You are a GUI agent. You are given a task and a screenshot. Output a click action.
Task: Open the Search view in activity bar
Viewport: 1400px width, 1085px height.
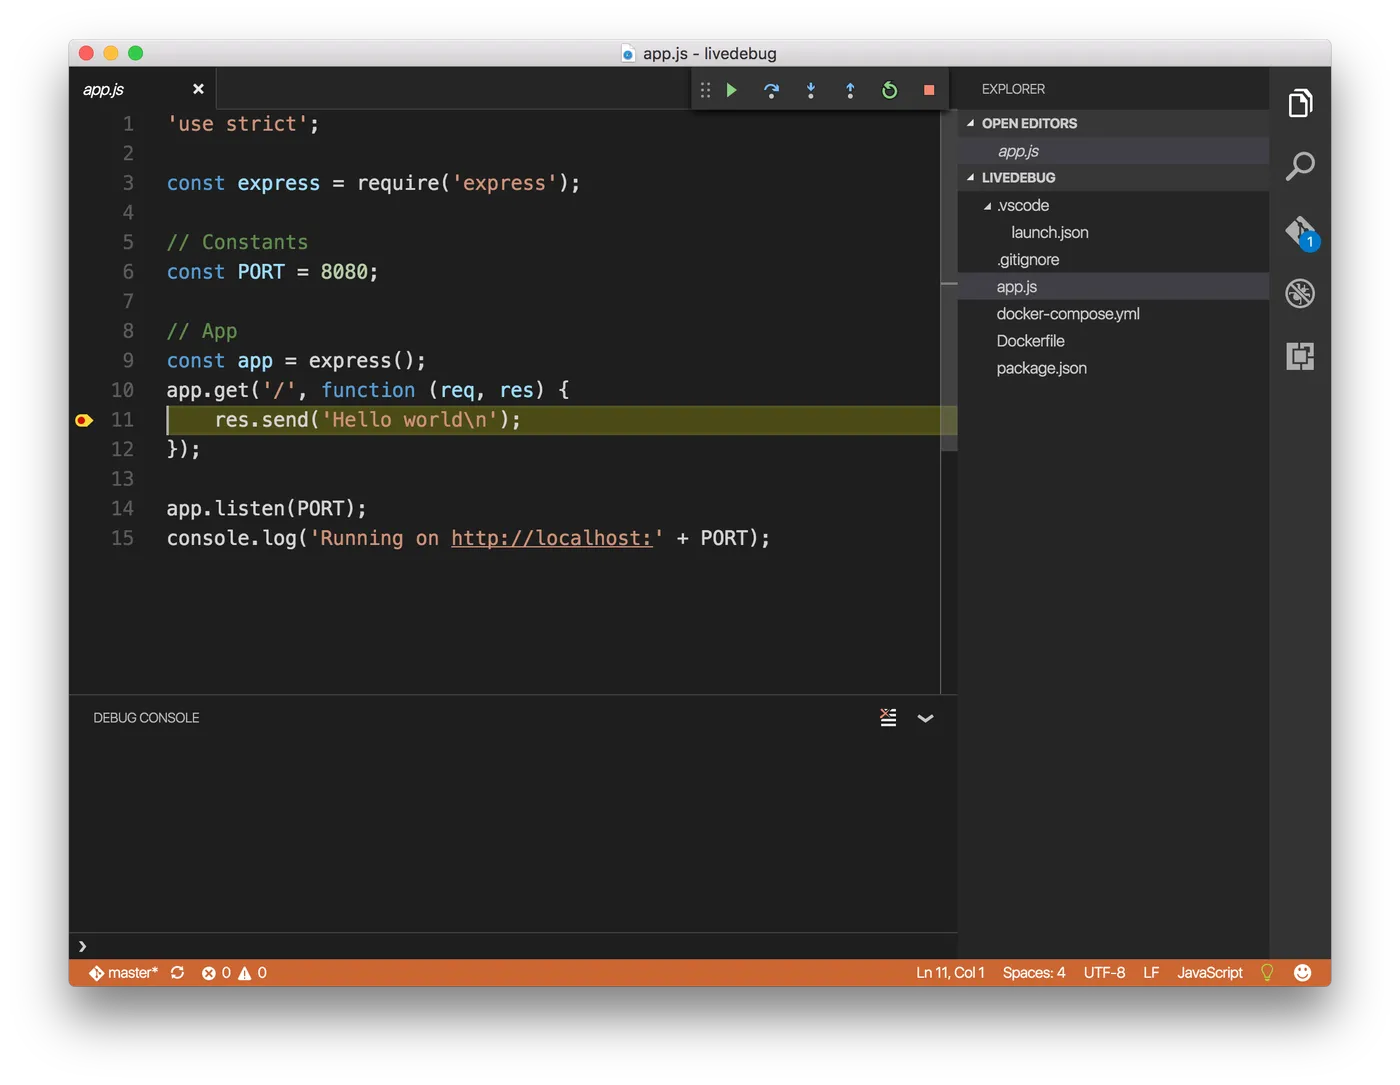pos(1300,166)
